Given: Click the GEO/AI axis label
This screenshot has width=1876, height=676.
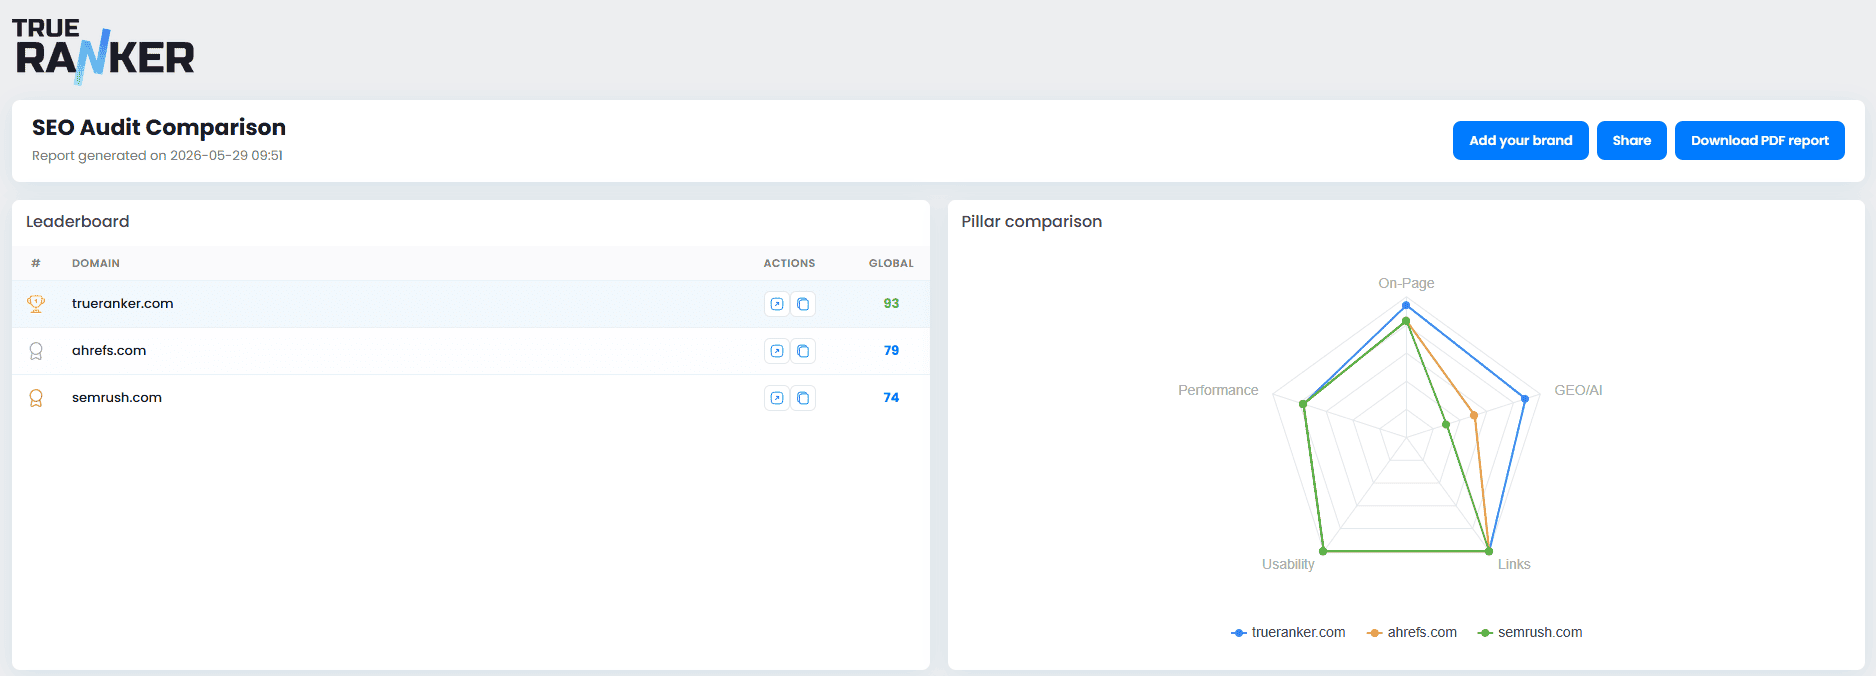Looking at the screenshot, I should click(x=1578, y=390).
